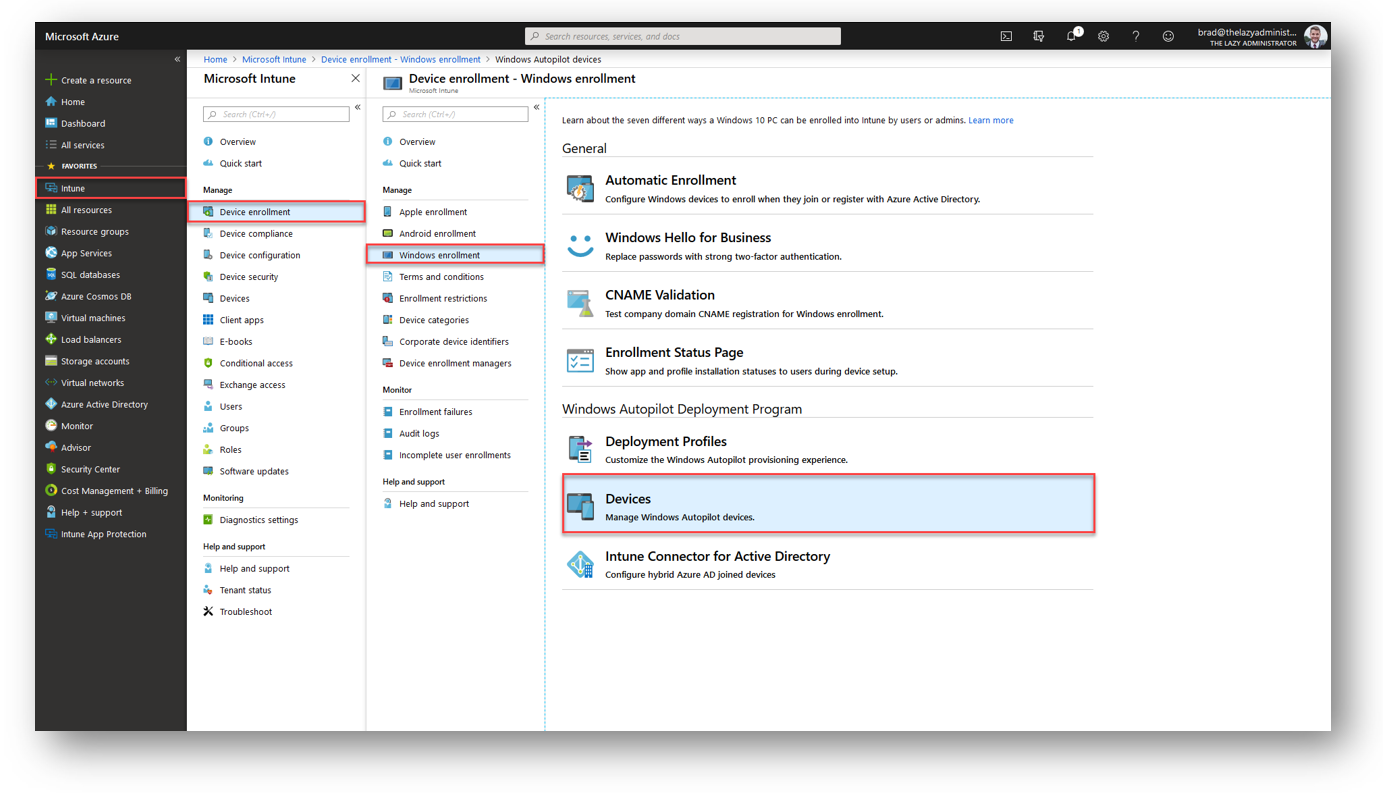Click Azure Cosmos DB sidebar icon

pos(51,296)
